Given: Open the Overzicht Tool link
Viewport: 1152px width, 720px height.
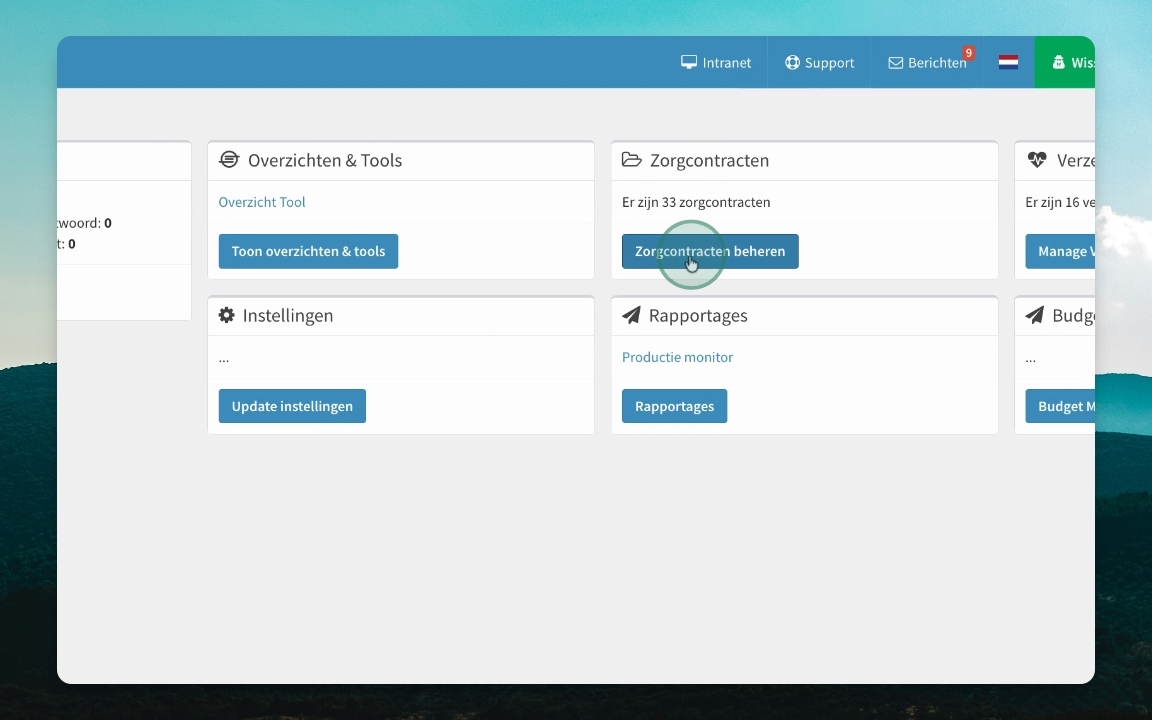Looking at the screenshot, I should [x=262, y=202].
